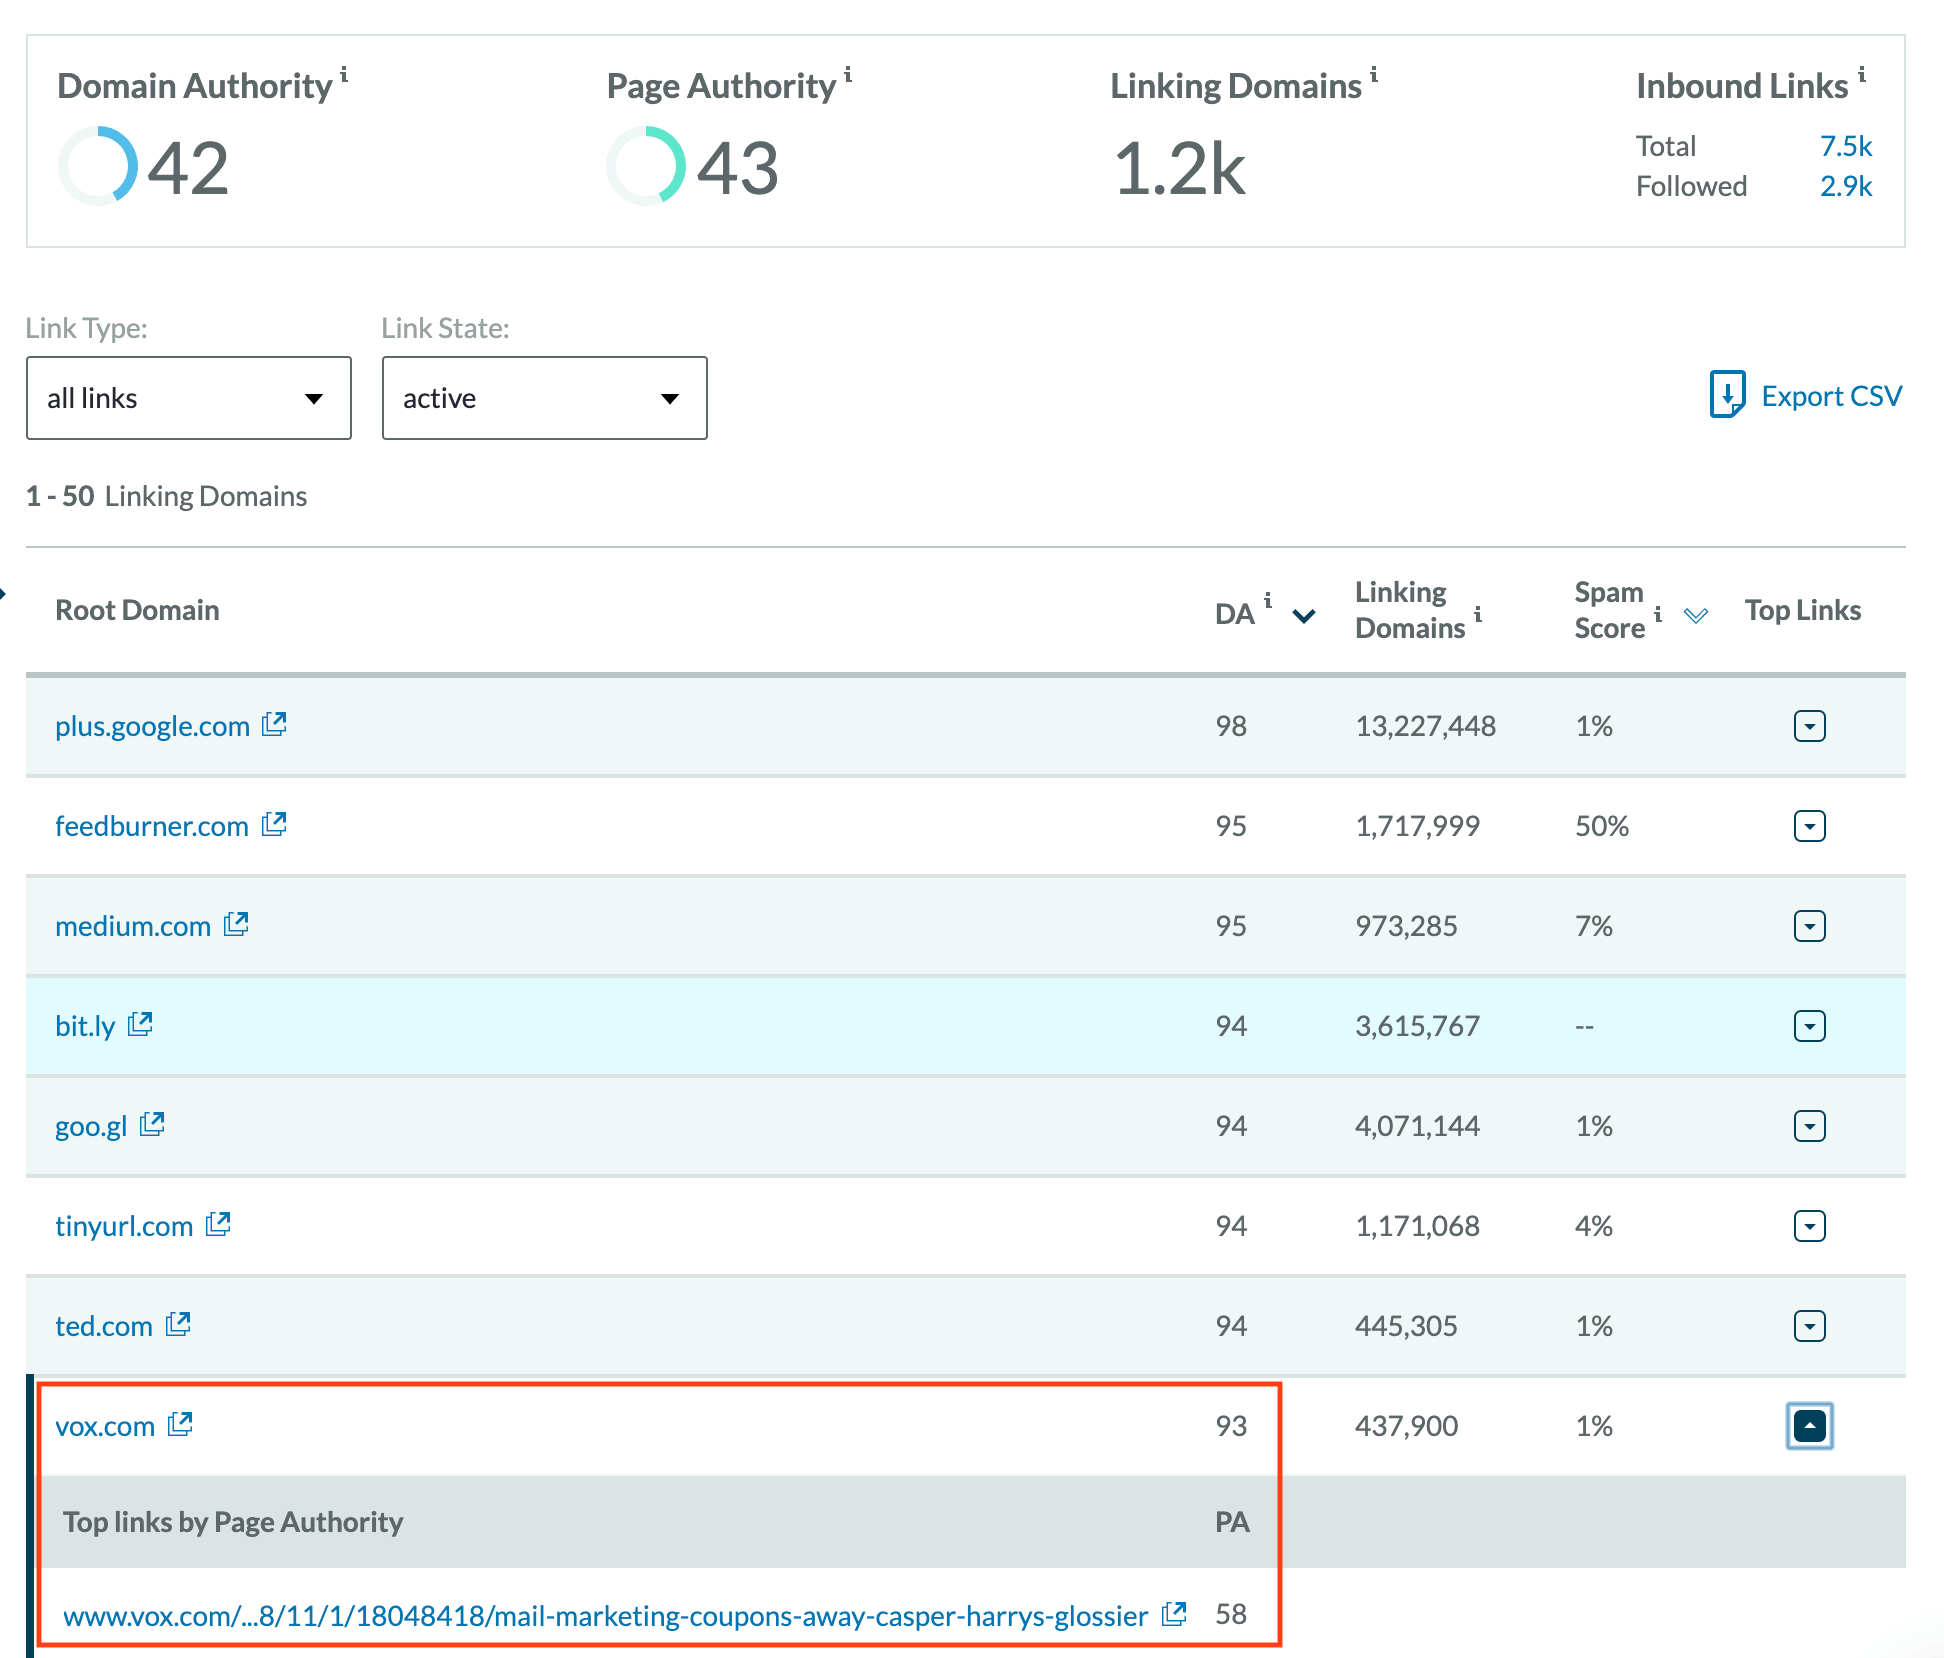Image resolution: width=1944 pixels, height=1658 pixels.
Task: Click the Inbound Links info icon
Action: [x=1862, y=74]
